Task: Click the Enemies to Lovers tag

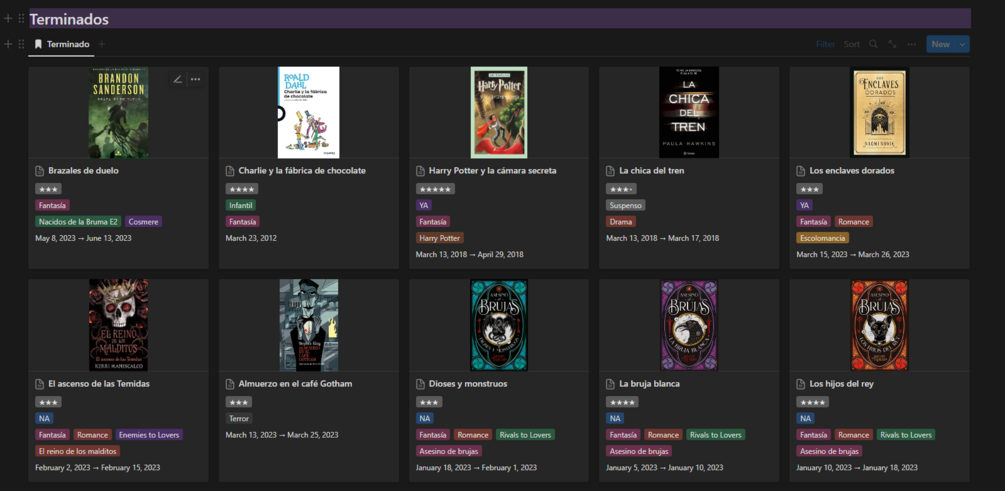Action: pyautogui.click(x=149, y=435)
